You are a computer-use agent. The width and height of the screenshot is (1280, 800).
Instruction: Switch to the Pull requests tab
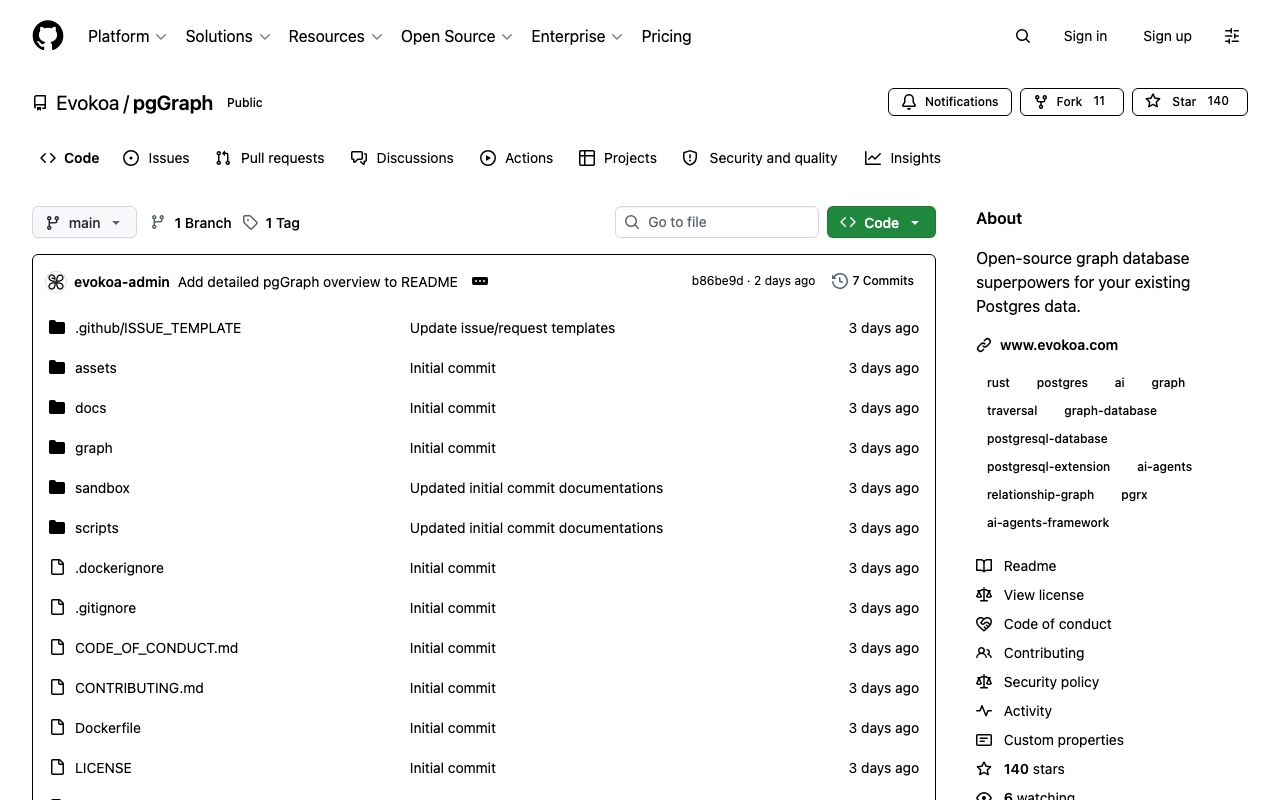[x=270, y=158]
